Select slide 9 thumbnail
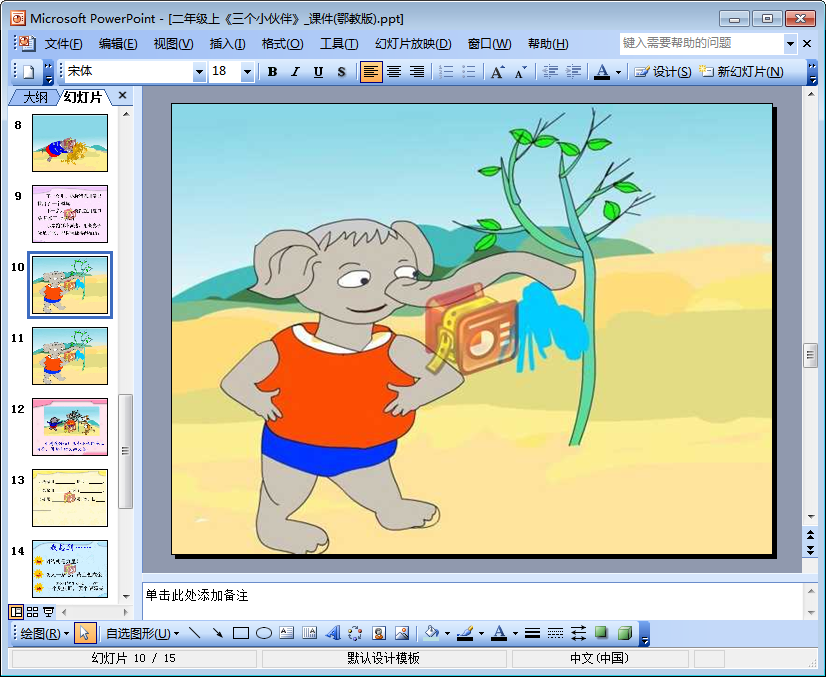Viewport: 826px width, 677px height. pyautogui.click(x=70, y=214)
